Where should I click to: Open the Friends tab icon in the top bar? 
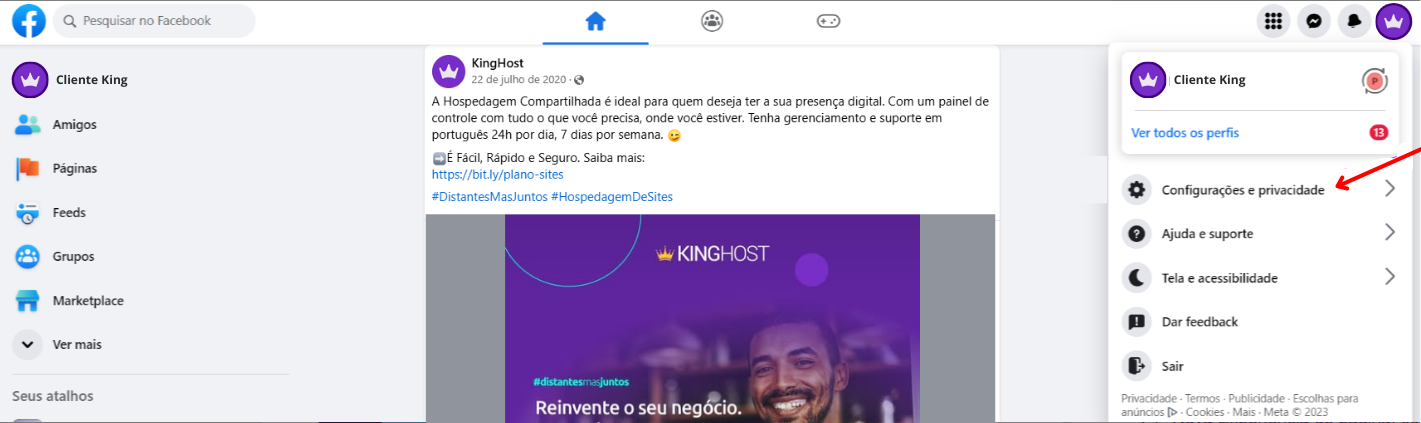tap(711, 21)
